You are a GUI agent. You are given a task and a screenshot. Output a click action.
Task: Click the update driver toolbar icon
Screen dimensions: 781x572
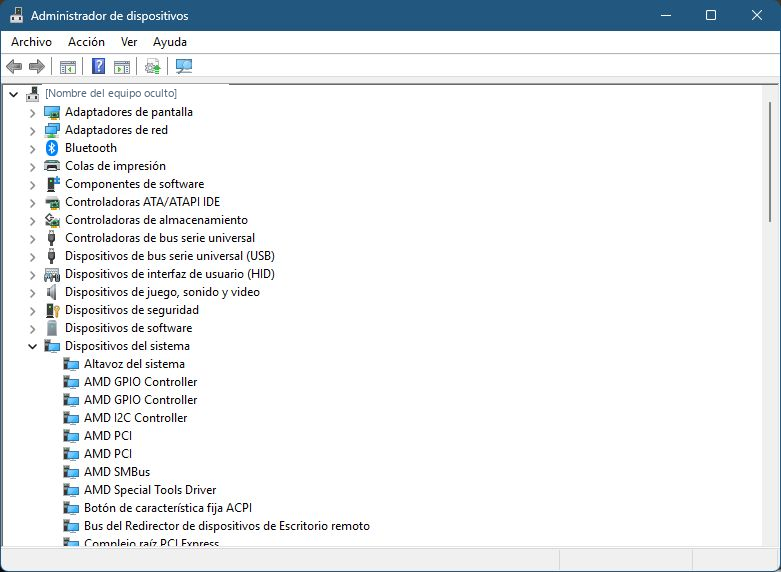[x=152, y=66]
